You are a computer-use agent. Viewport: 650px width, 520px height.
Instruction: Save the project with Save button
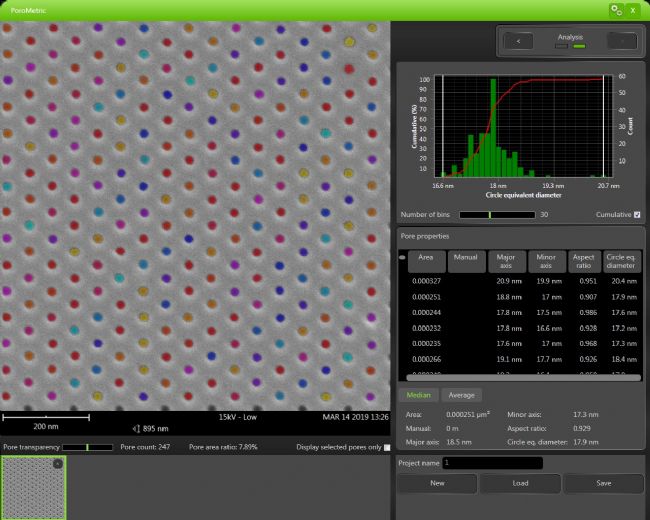601,483
